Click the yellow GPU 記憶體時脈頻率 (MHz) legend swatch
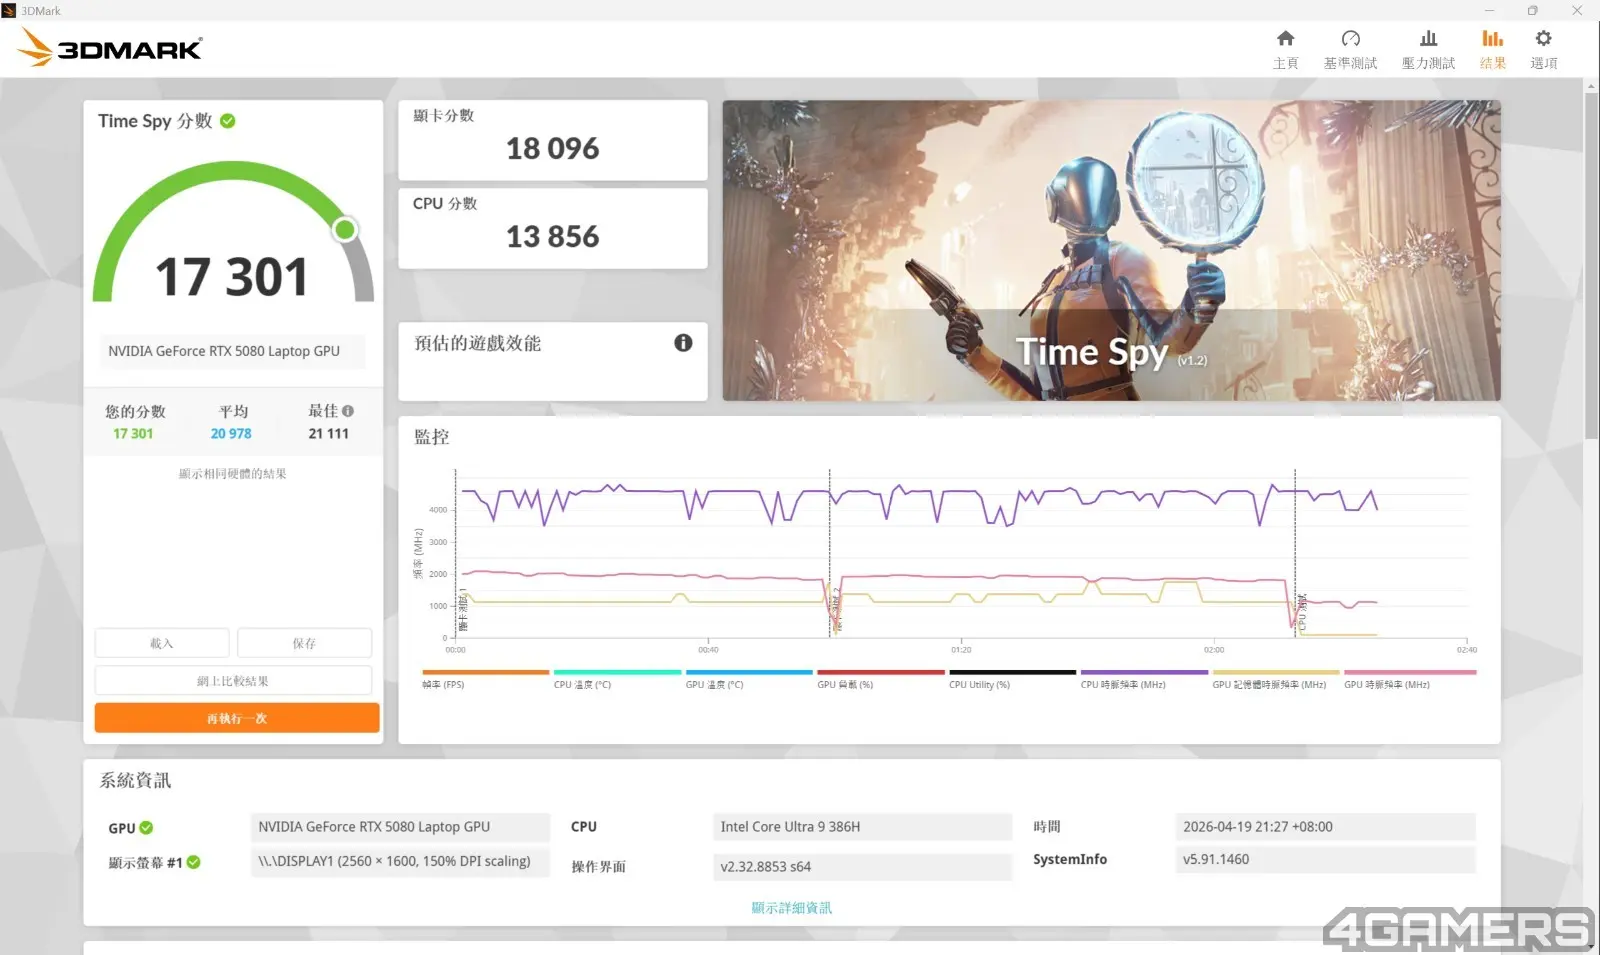The width and height of the screenshot is (1600, 955). point(1276,672)
